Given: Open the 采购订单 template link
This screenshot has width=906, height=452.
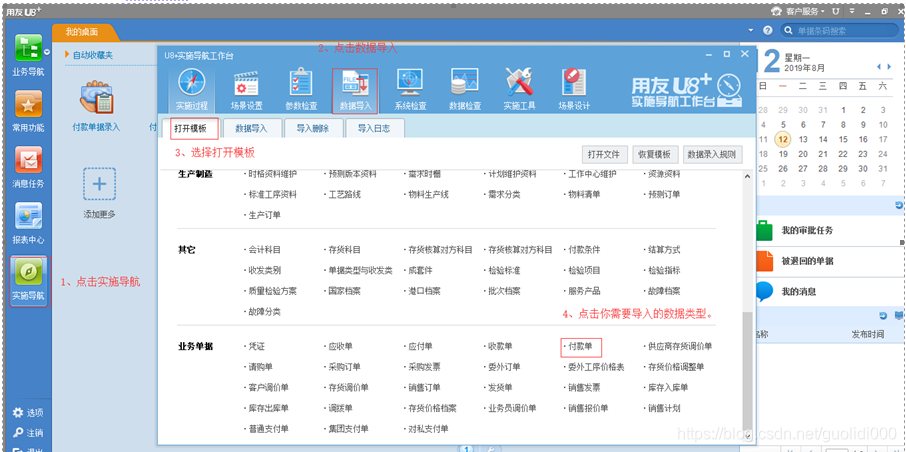Looking at the screenshot, I should (344, 367).
